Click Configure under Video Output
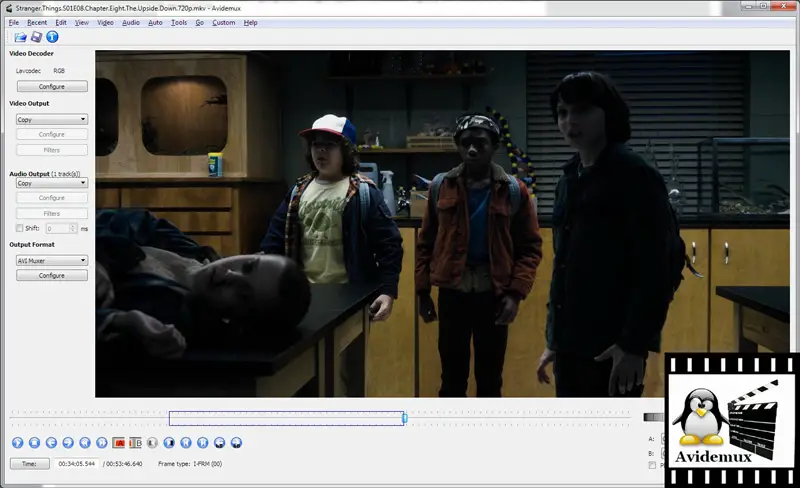 click(52, 134)
